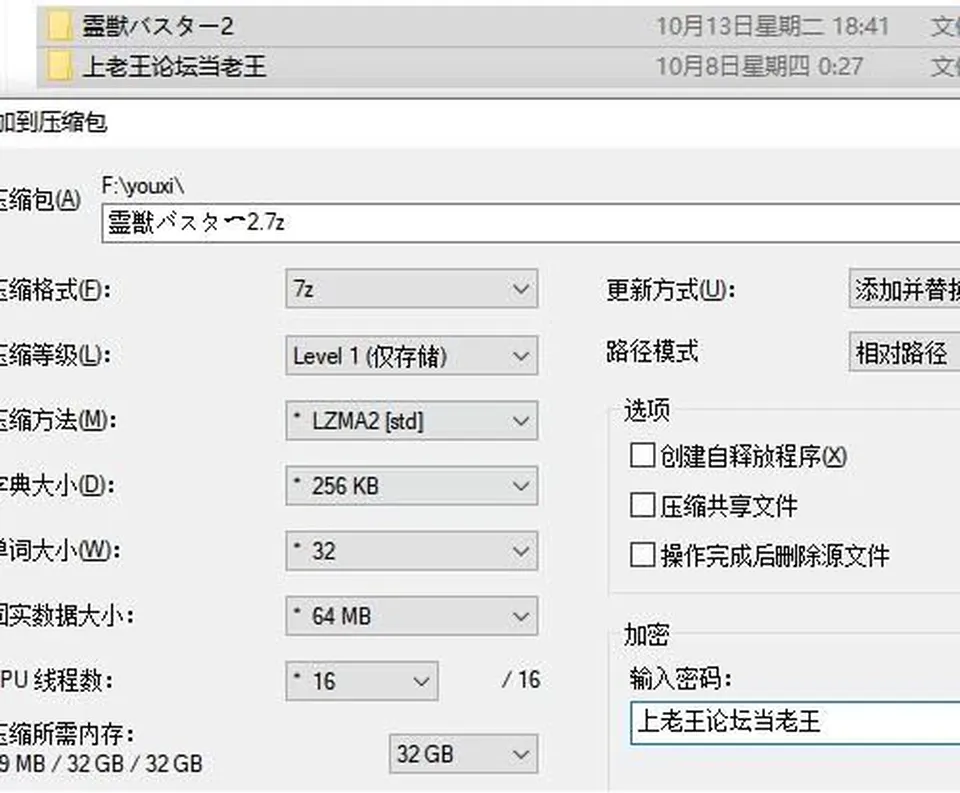Image resolution: width=960 pixels, height=793 pixels.
Task: Open the 32 GB memory limit dropdown
Action: [463, 754]
